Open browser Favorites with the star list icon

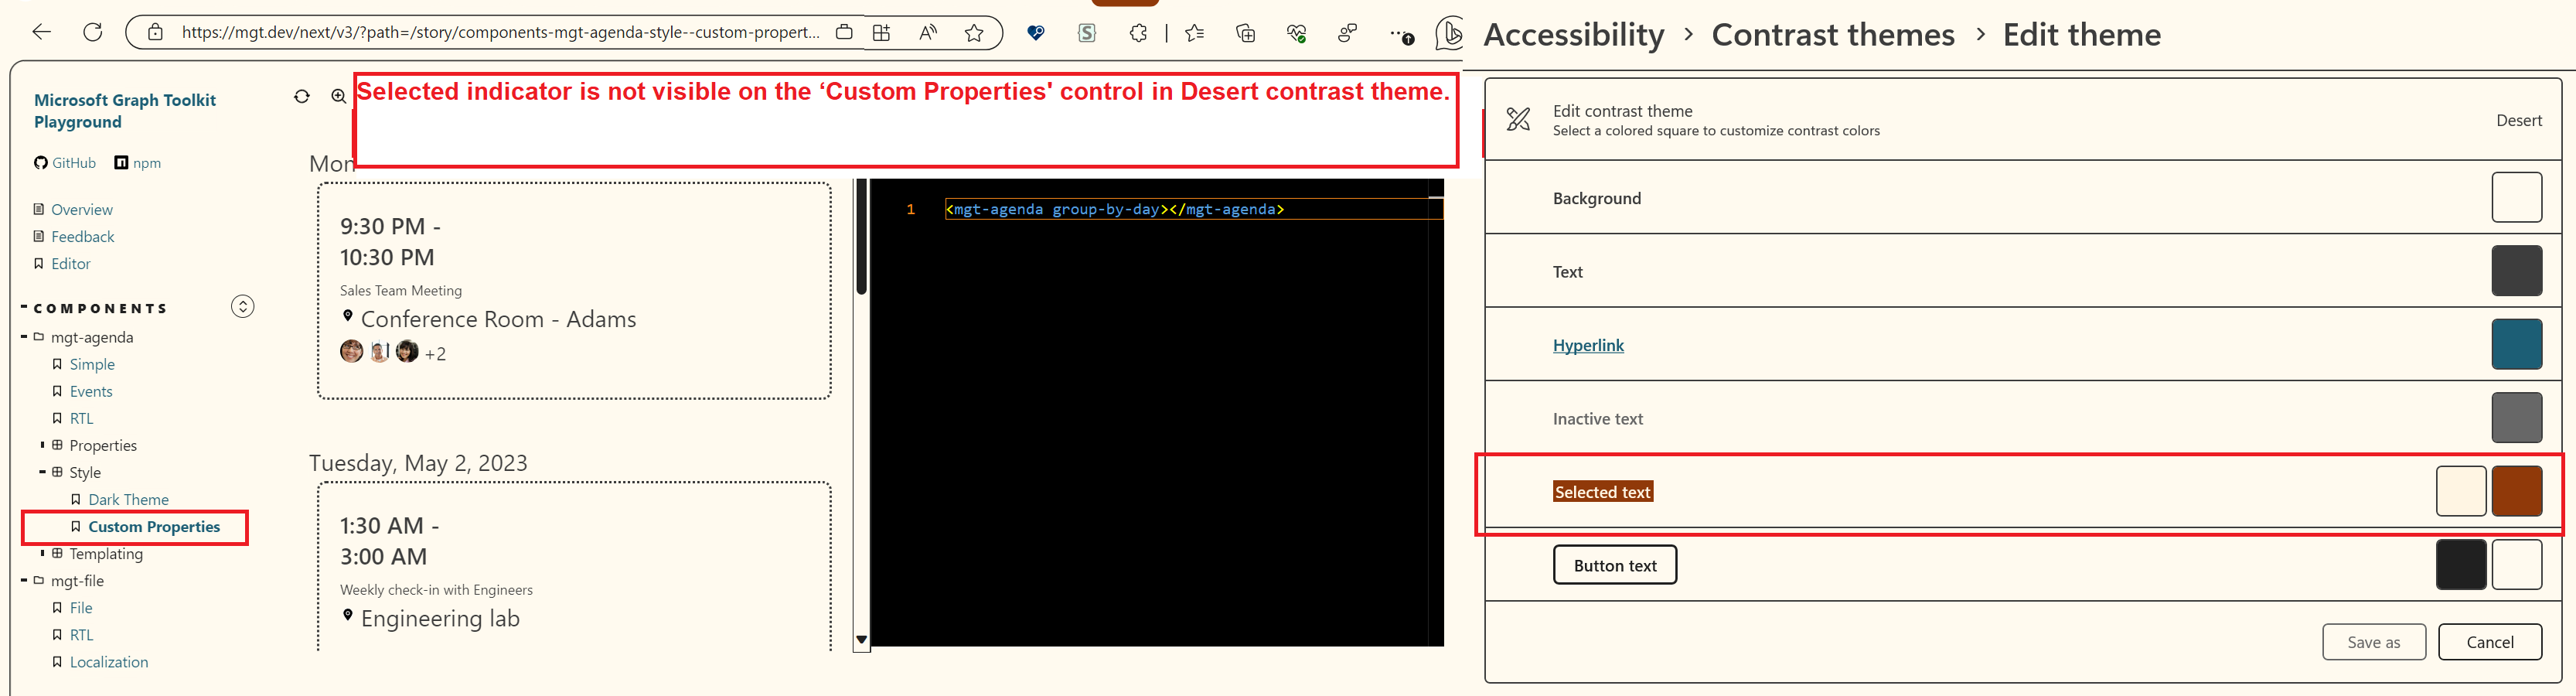(1193, 33)
